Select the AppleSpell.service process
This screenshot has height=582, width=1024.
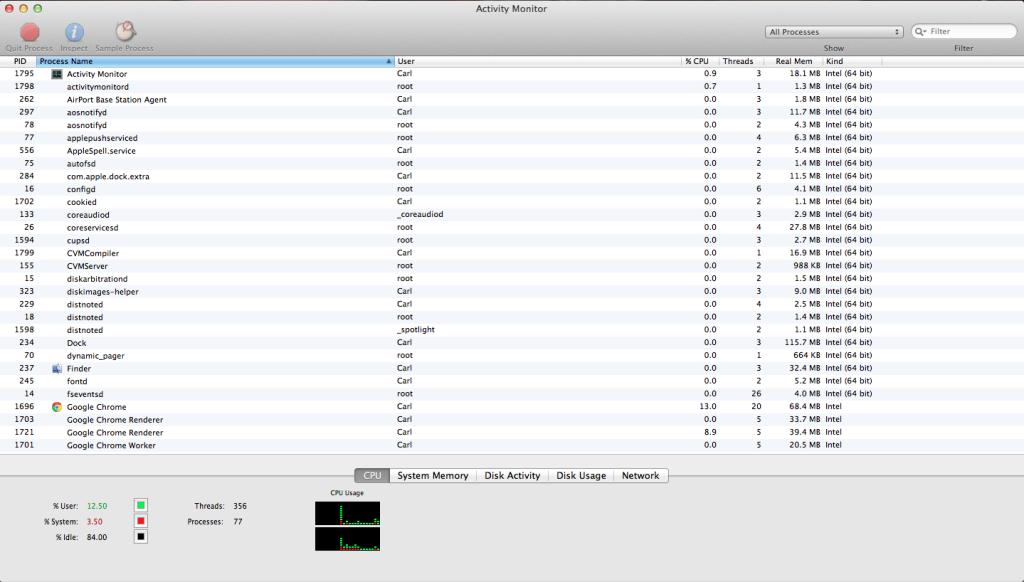(512, 150)
